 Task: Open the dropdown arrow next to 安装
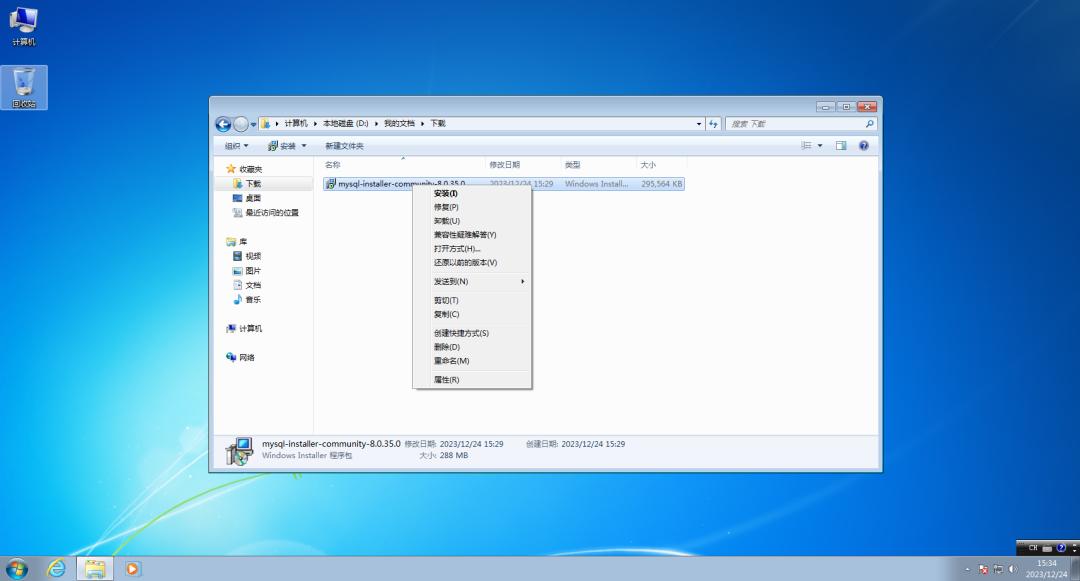point(304,146)
